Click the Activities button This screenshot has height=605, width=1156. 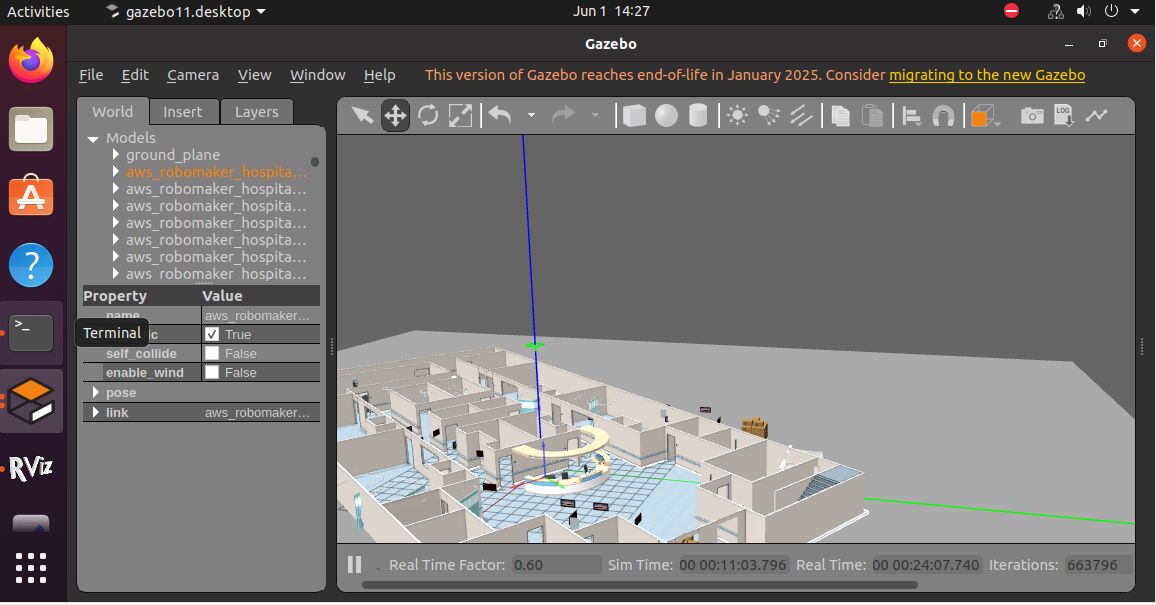[38, 12]
